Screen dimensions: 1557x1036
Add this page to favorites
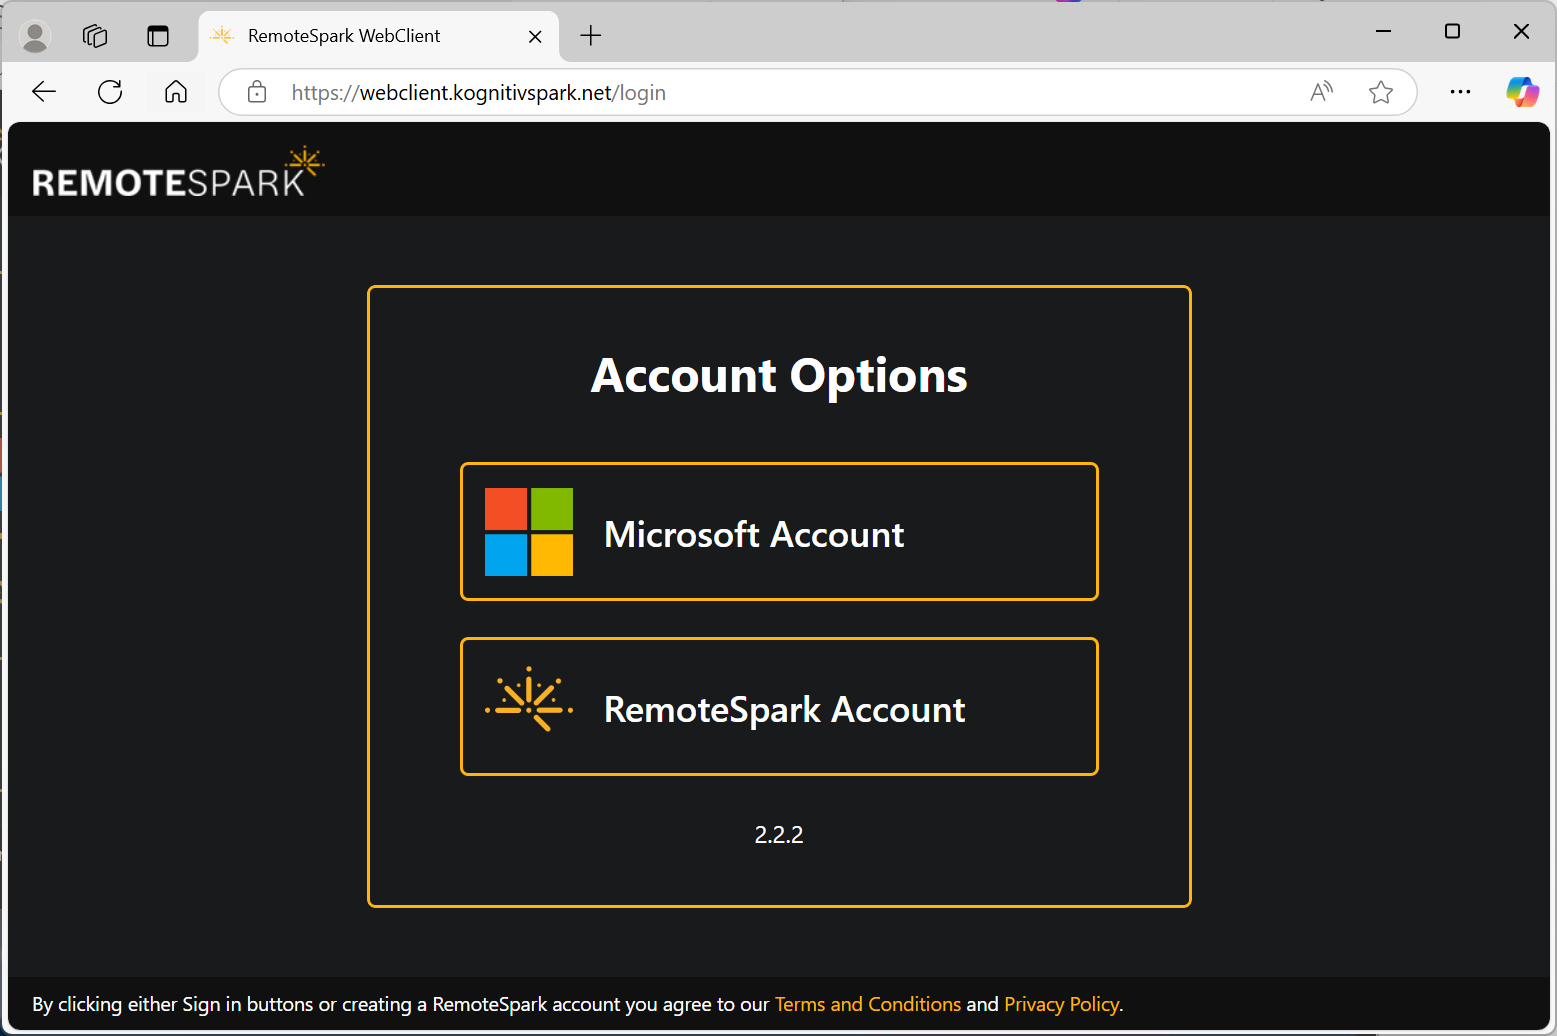(1381, 92)
